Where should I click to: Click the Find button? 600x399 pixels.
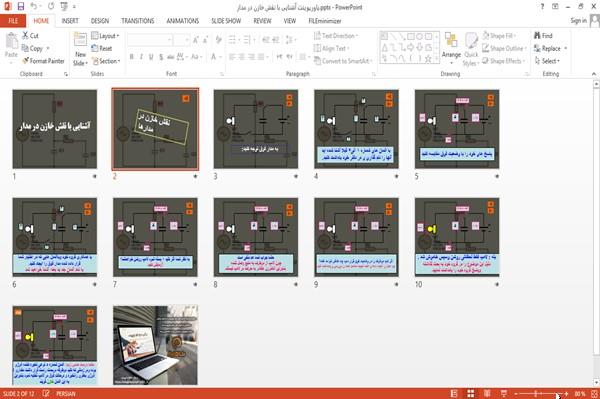pos(543,36)
